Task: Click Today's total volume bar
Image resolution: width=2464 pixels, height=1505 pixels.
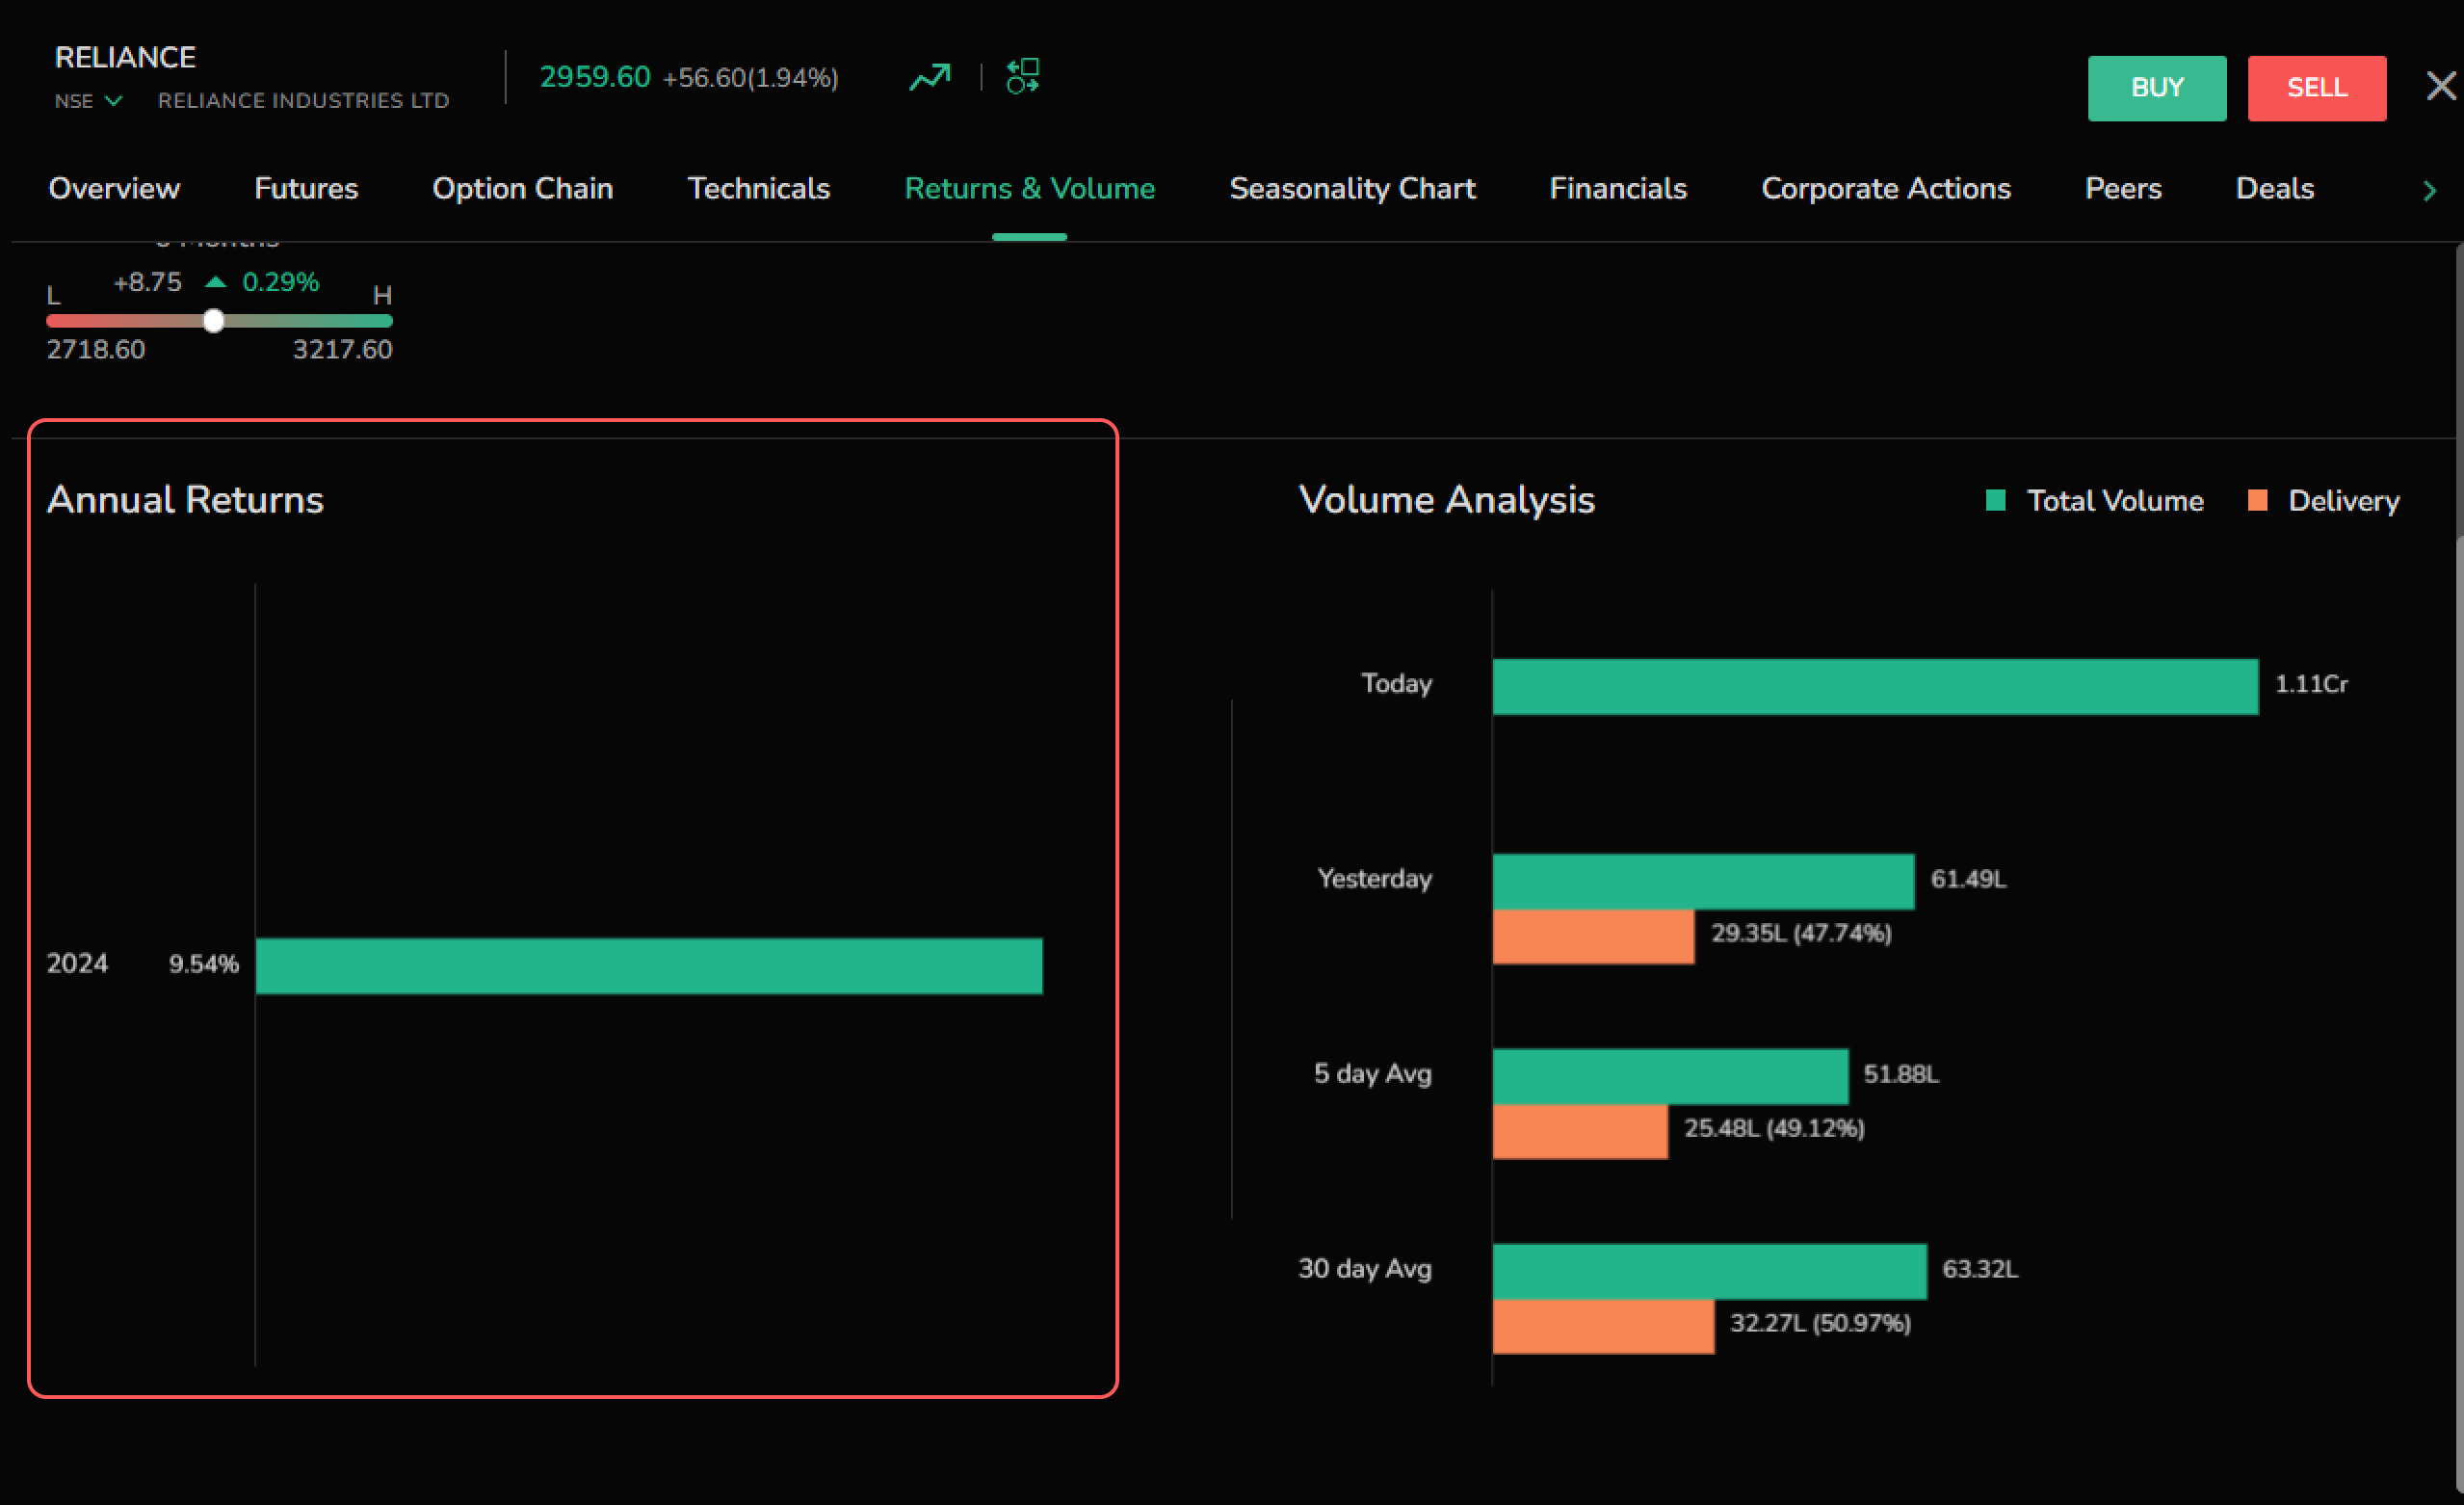Action: coord(1875,687)
